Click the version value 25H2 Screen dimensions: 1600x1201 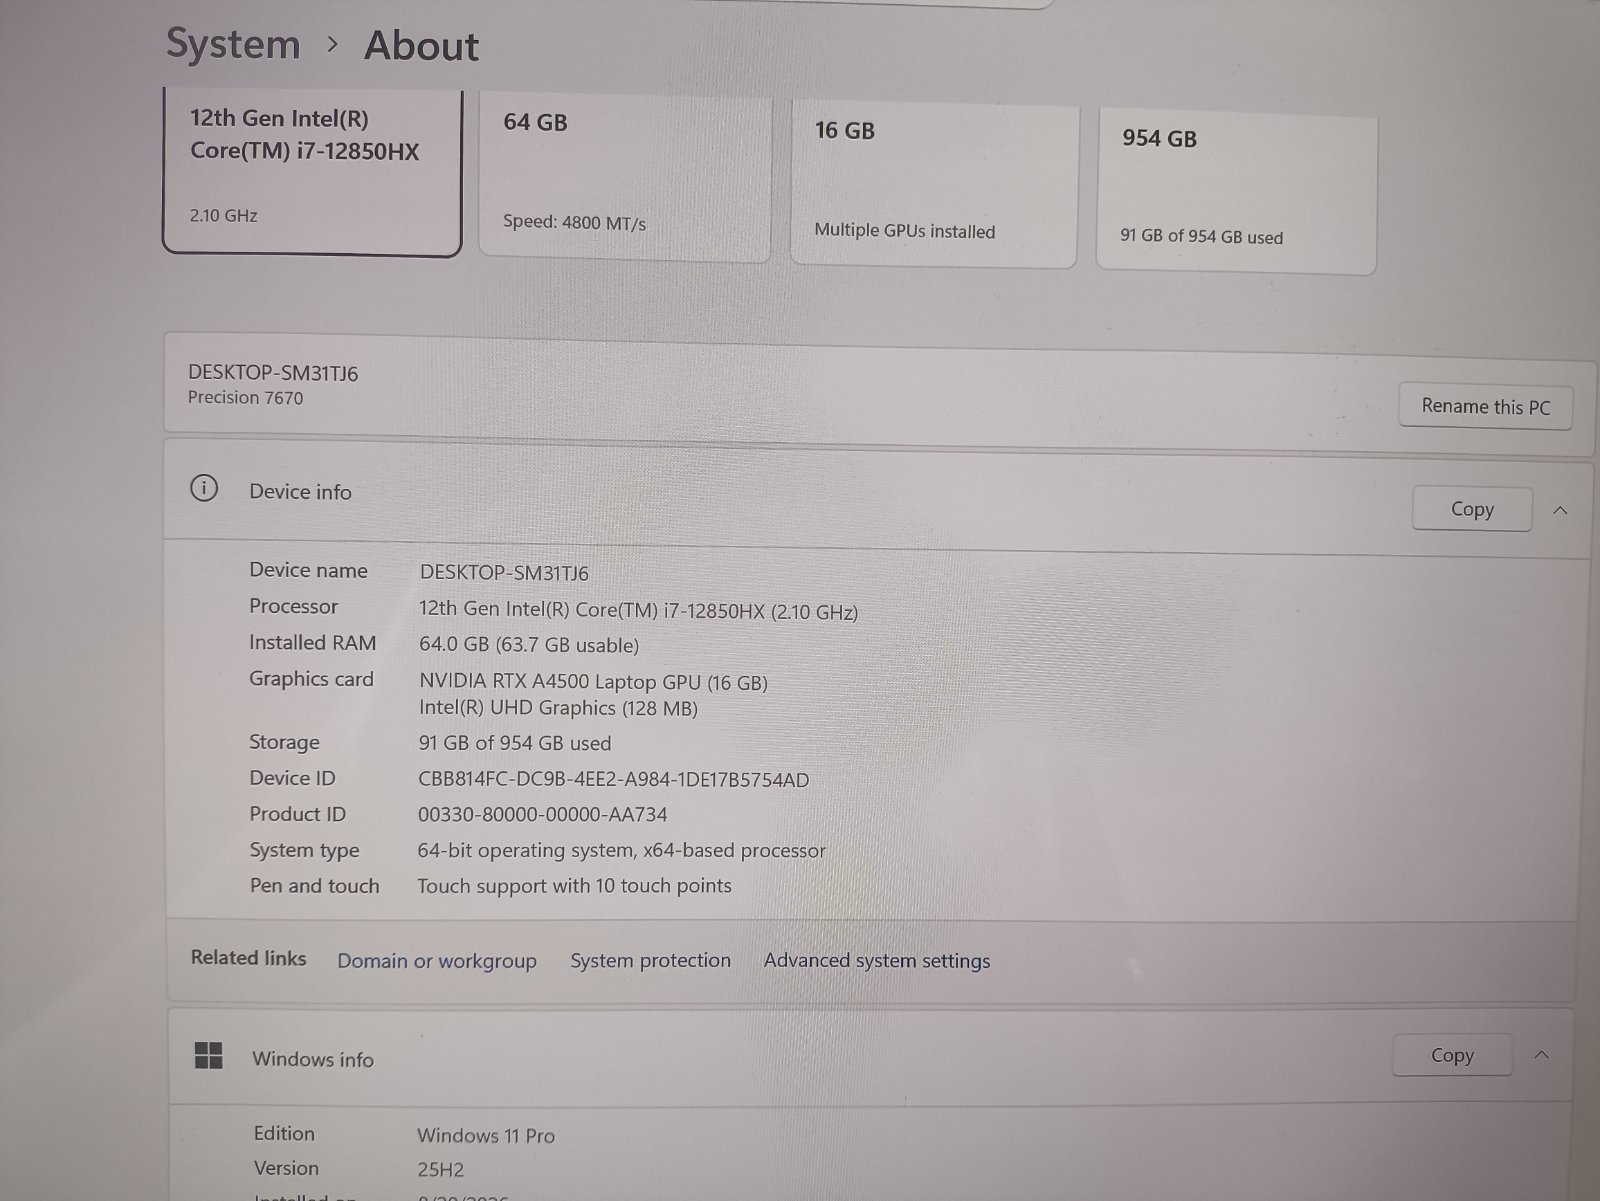441,1169
